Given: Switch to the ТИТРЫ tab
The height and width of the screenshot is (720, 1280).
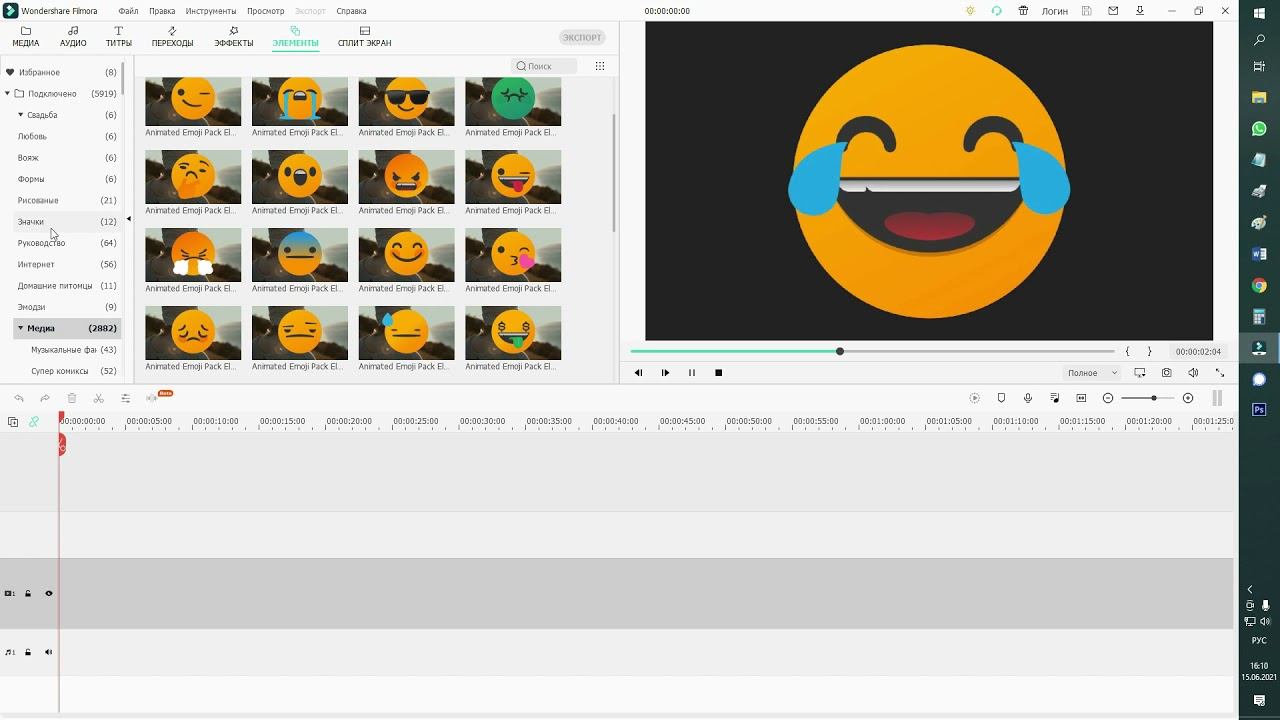Looking at the screenshot, I should 119,37.
